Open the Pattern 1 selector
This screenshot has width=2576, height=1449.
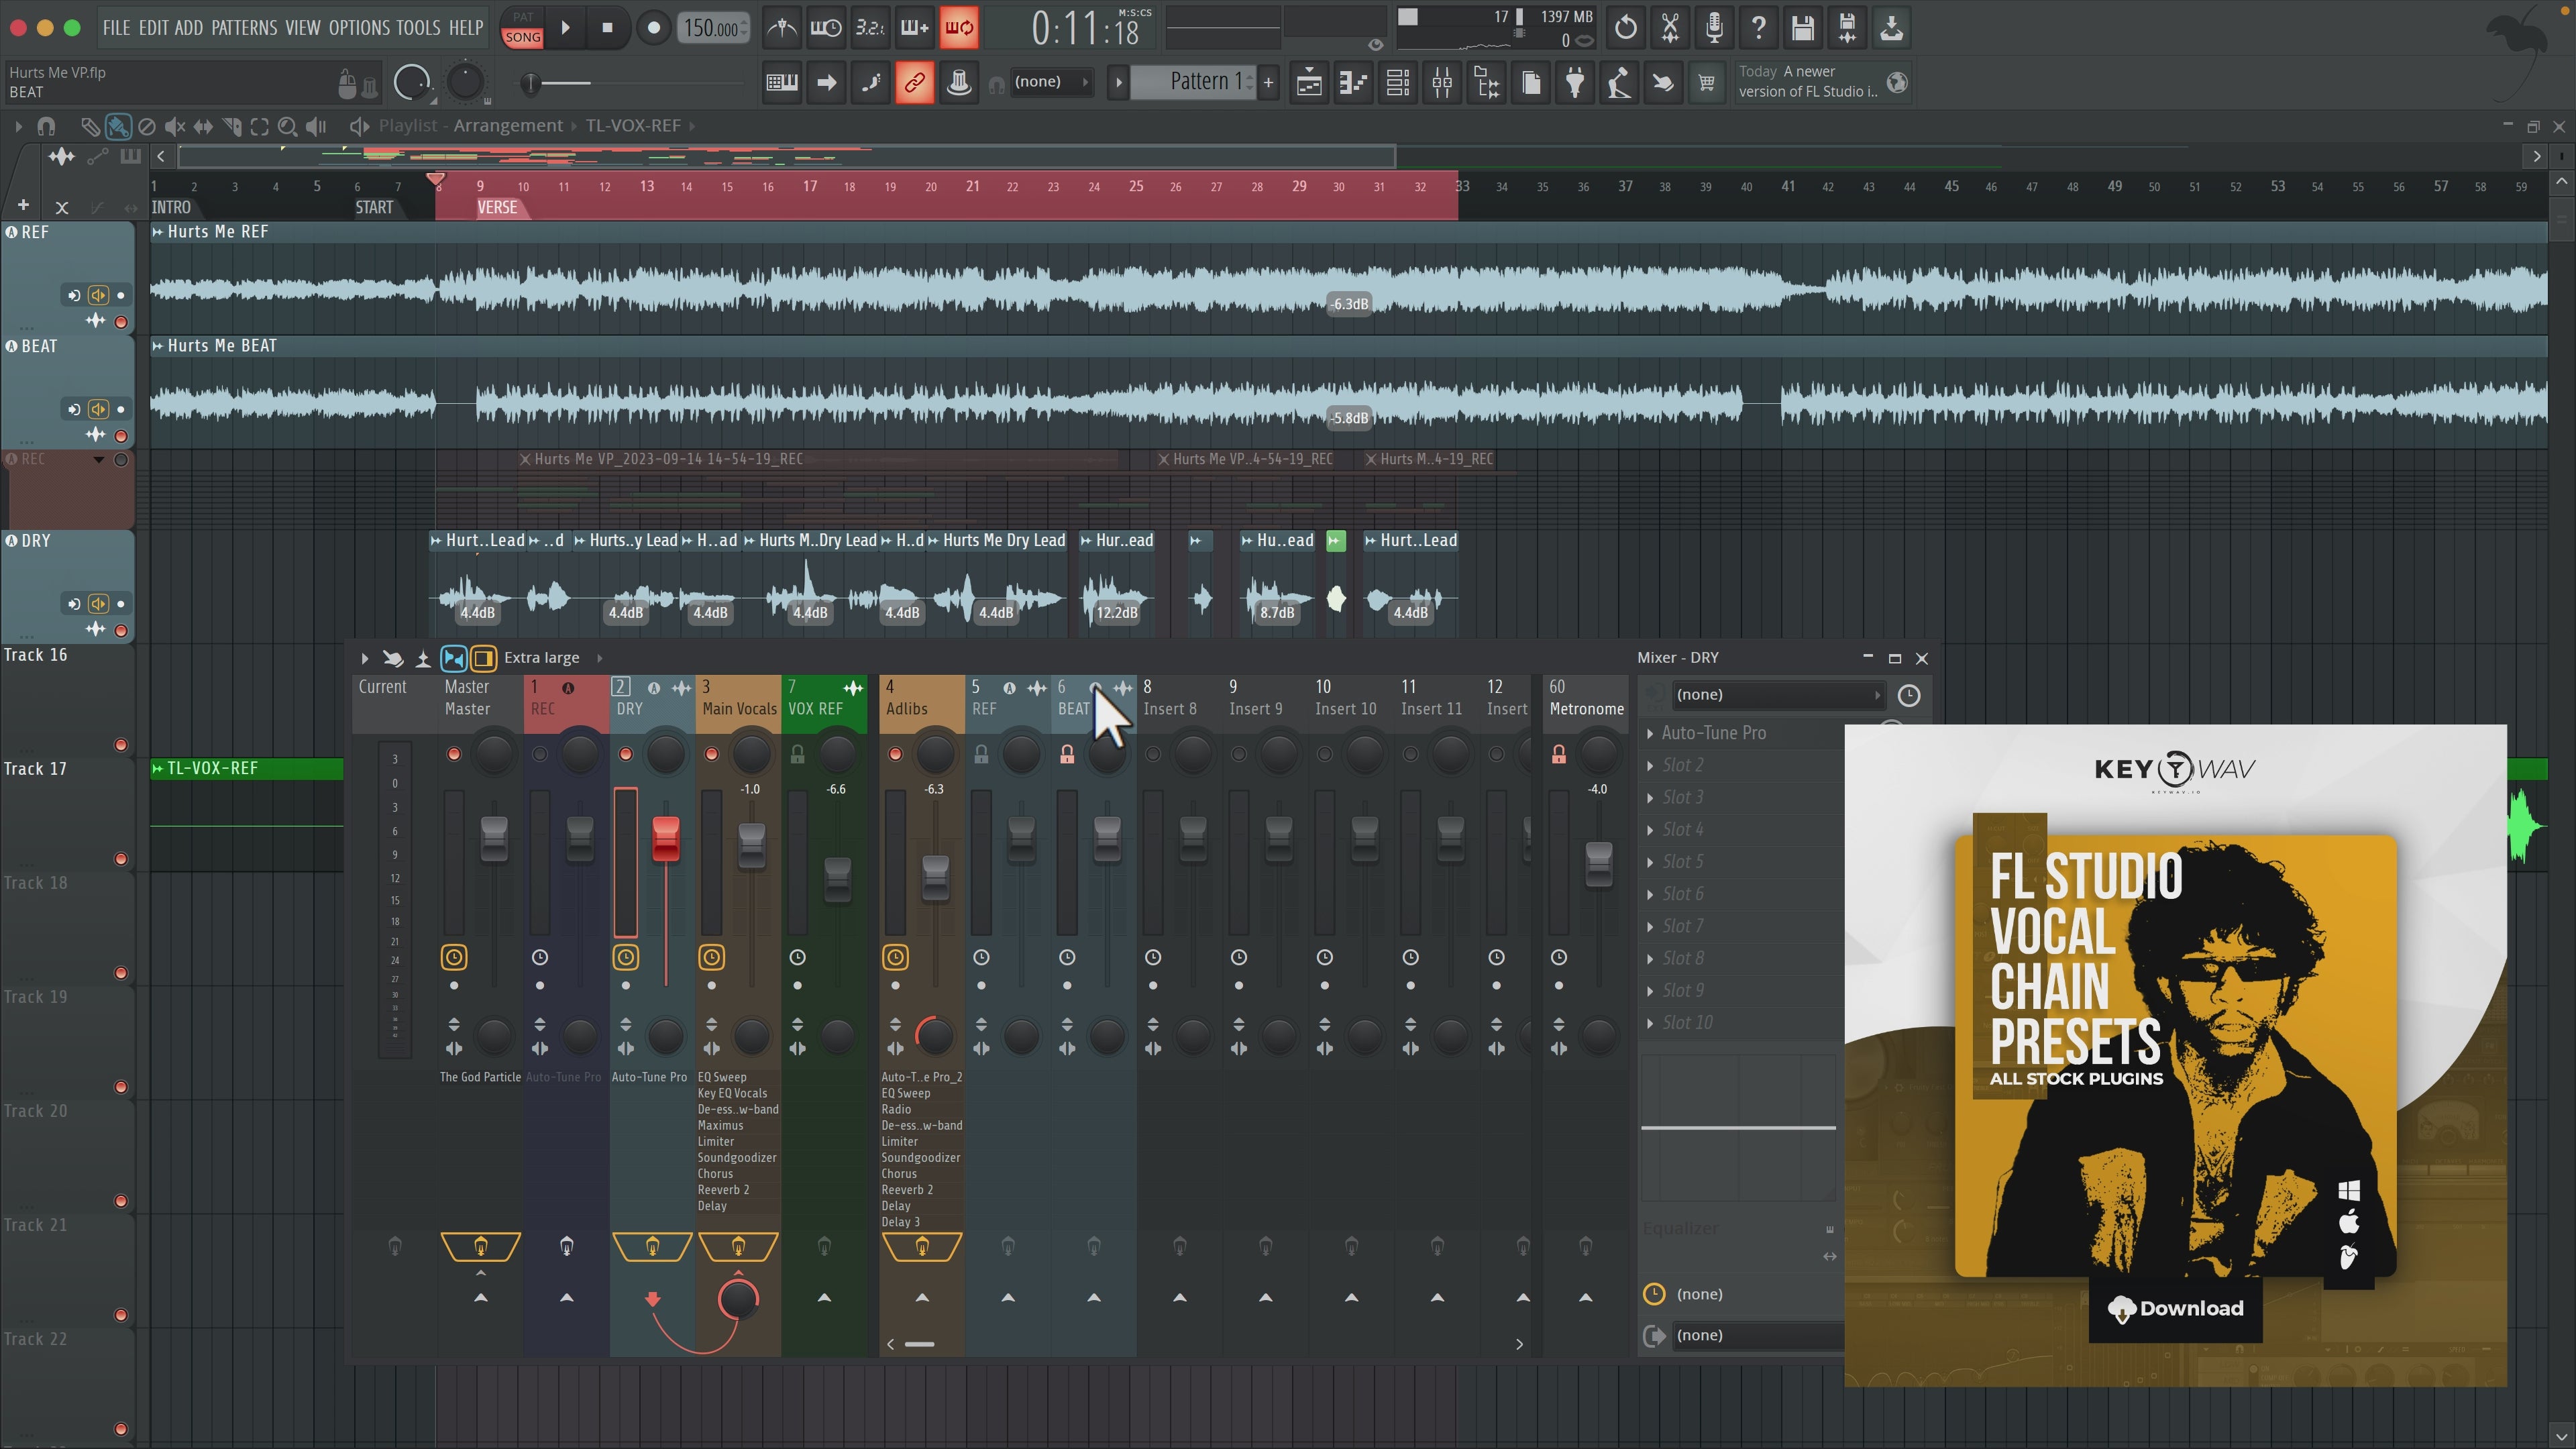coord(1195,82)
